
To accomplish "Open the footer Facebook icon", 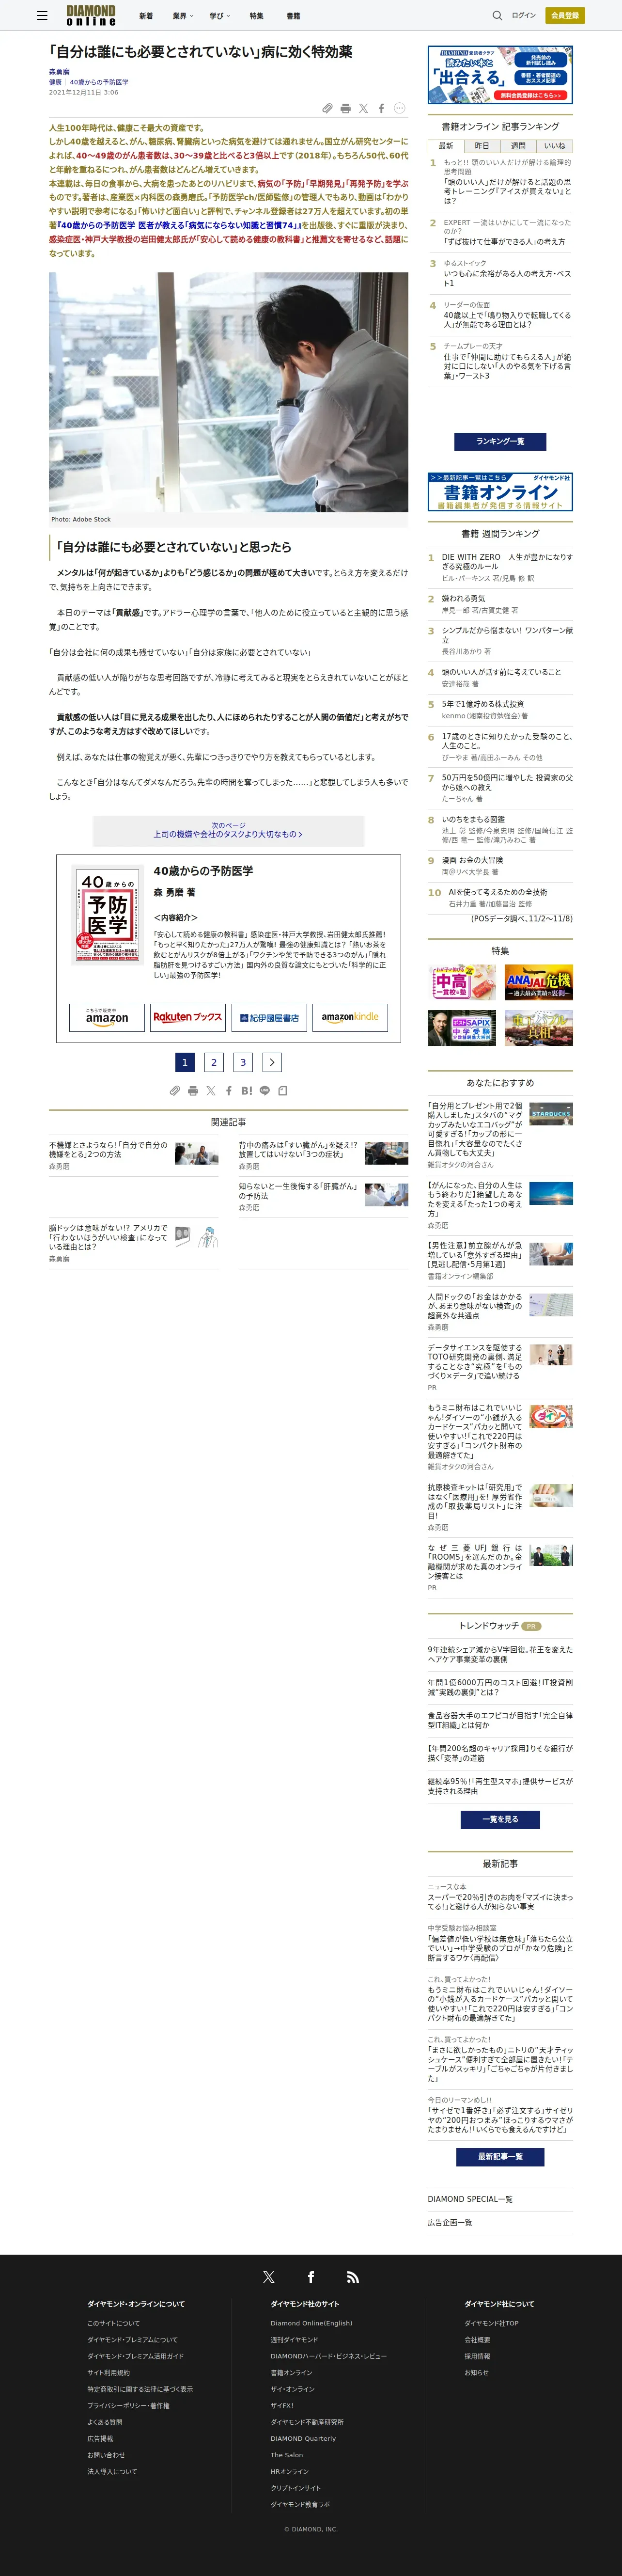I will (311, 2277).
